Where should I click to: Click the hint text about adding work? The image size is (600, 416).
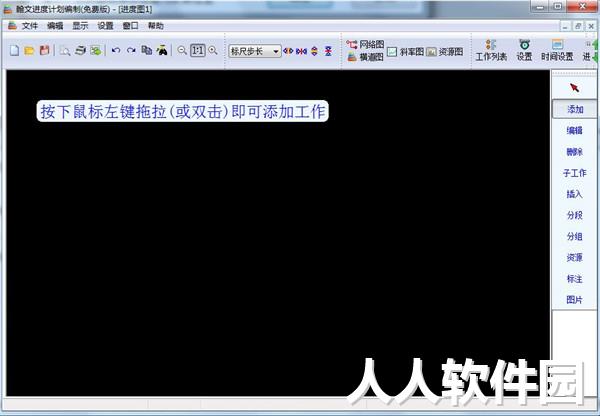click(183, 112)
